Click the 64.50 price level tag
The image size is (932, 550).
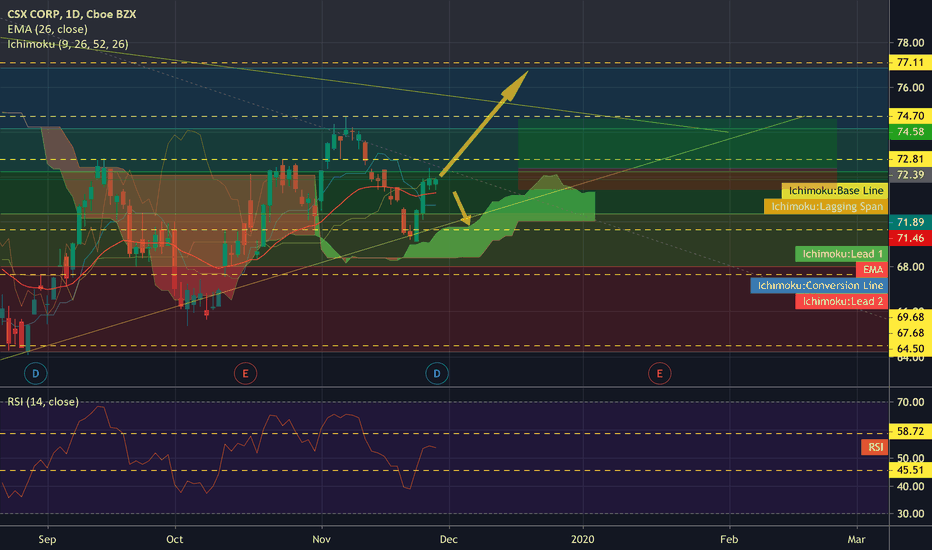coord(911,348)
